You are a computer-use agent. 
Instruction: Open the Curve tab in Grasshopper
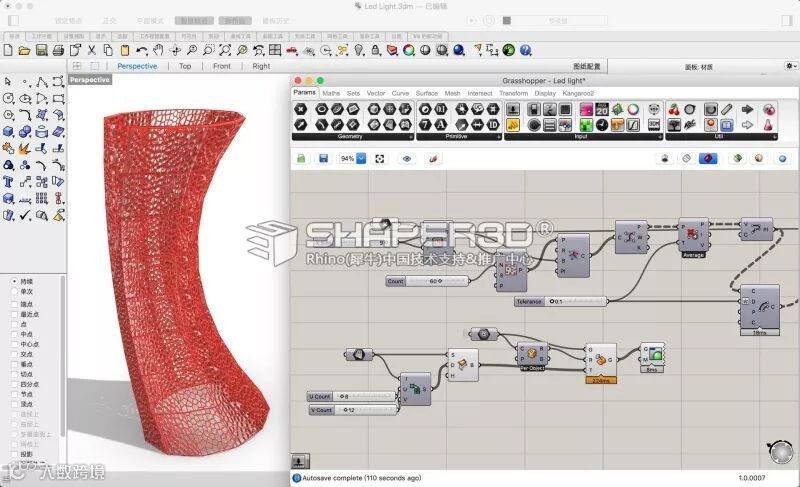coord(401,93)
